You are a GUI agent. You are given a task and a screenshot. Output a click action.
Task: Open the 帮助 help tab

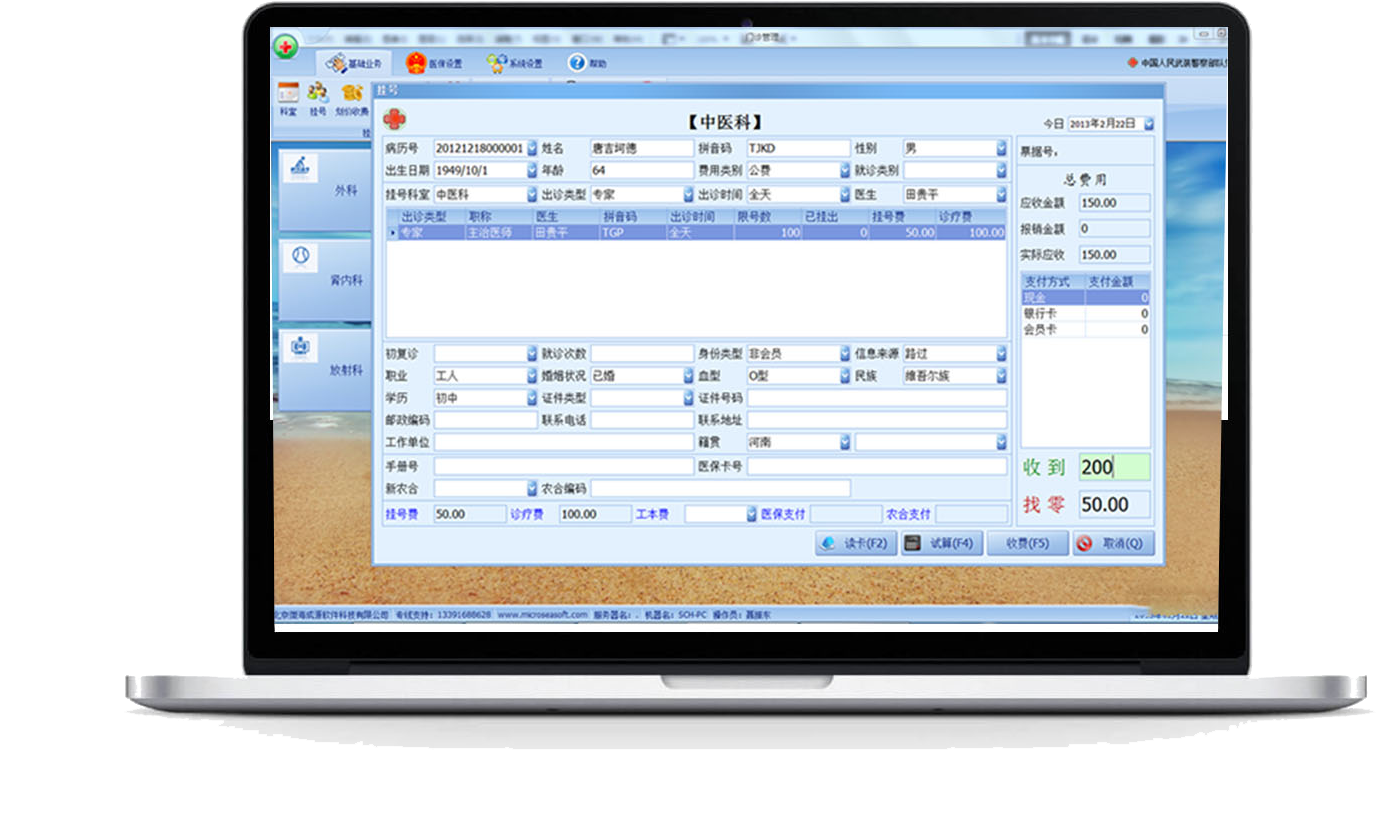(588, 63)
